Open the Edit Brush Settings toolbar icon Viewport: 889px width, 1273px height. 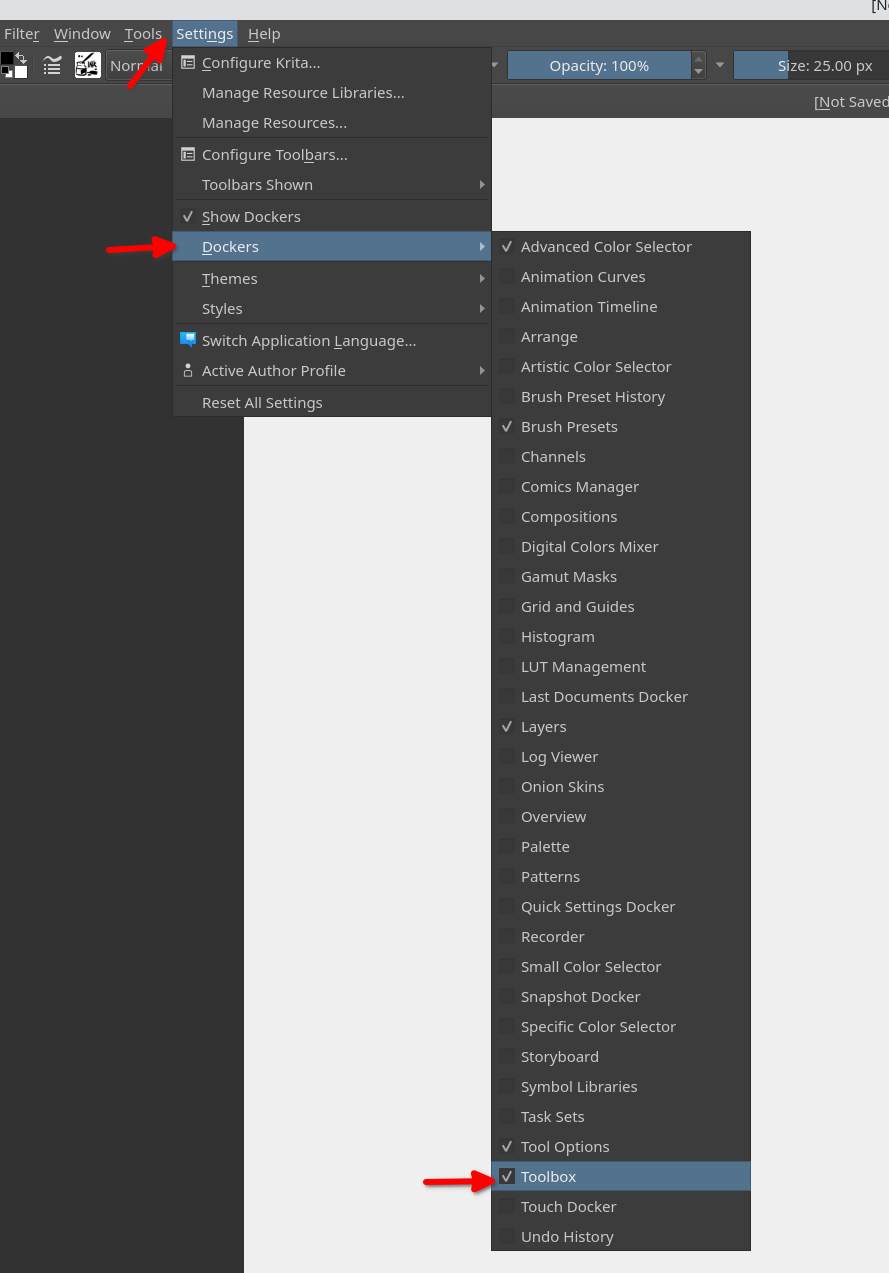52,64
